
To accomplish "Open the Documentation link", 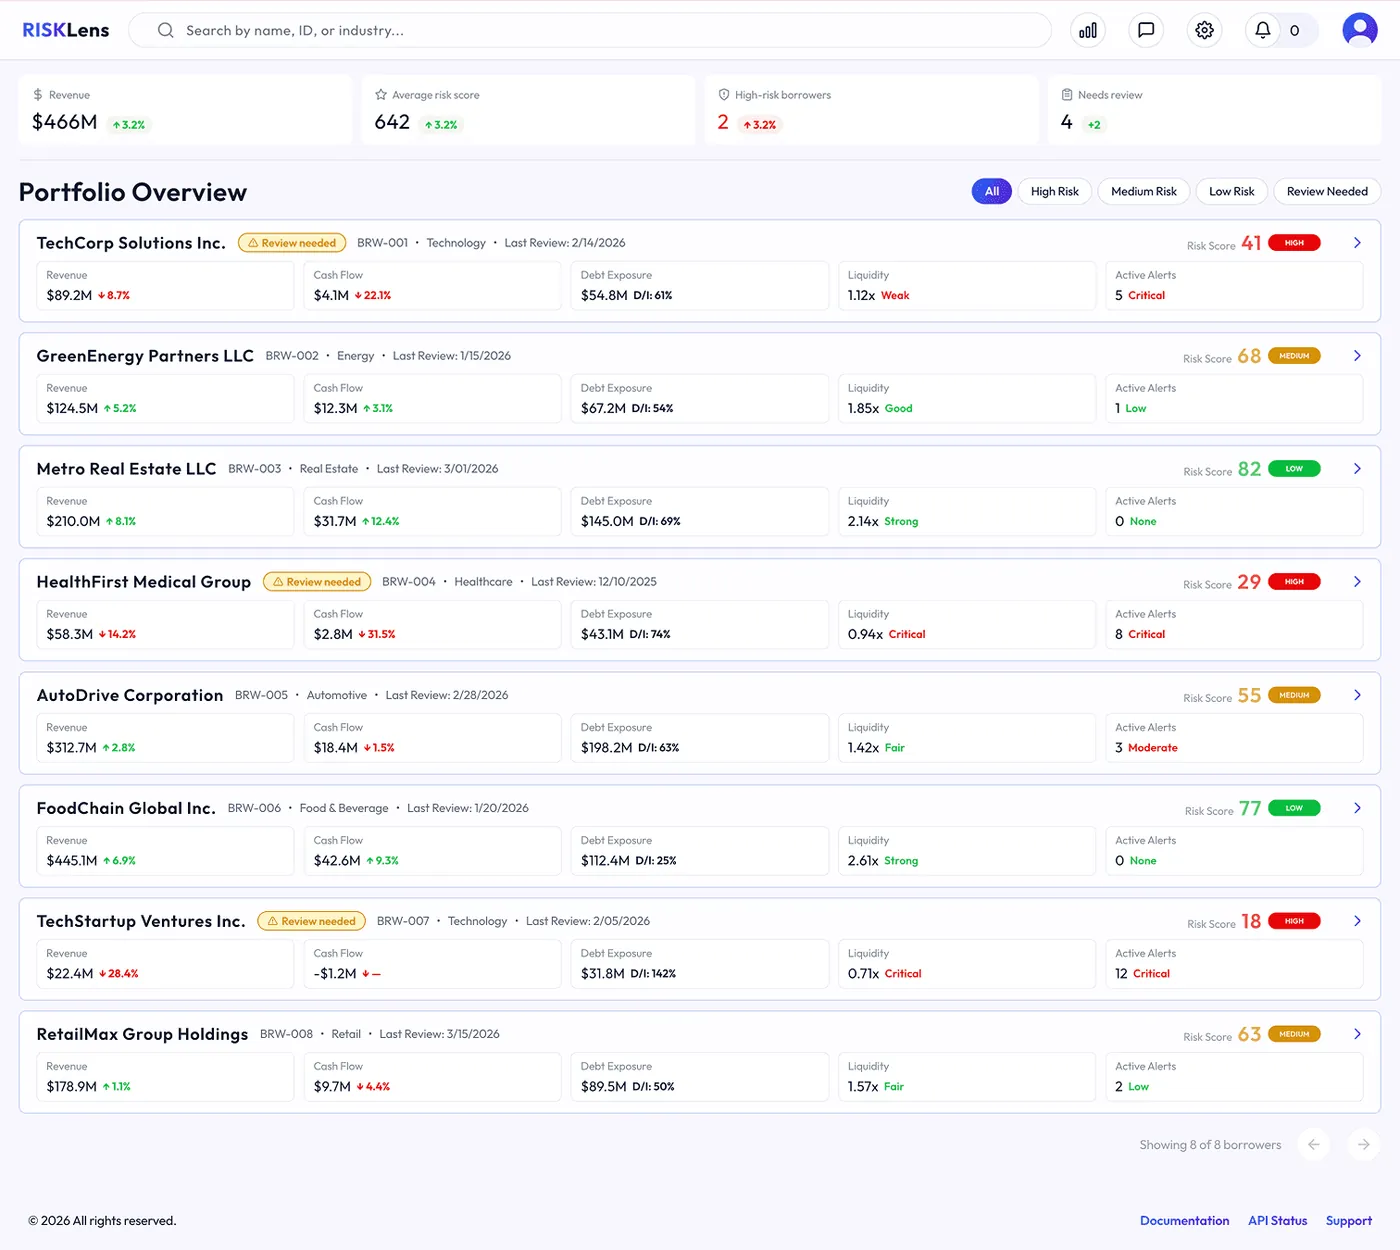I will 1185,1221.
